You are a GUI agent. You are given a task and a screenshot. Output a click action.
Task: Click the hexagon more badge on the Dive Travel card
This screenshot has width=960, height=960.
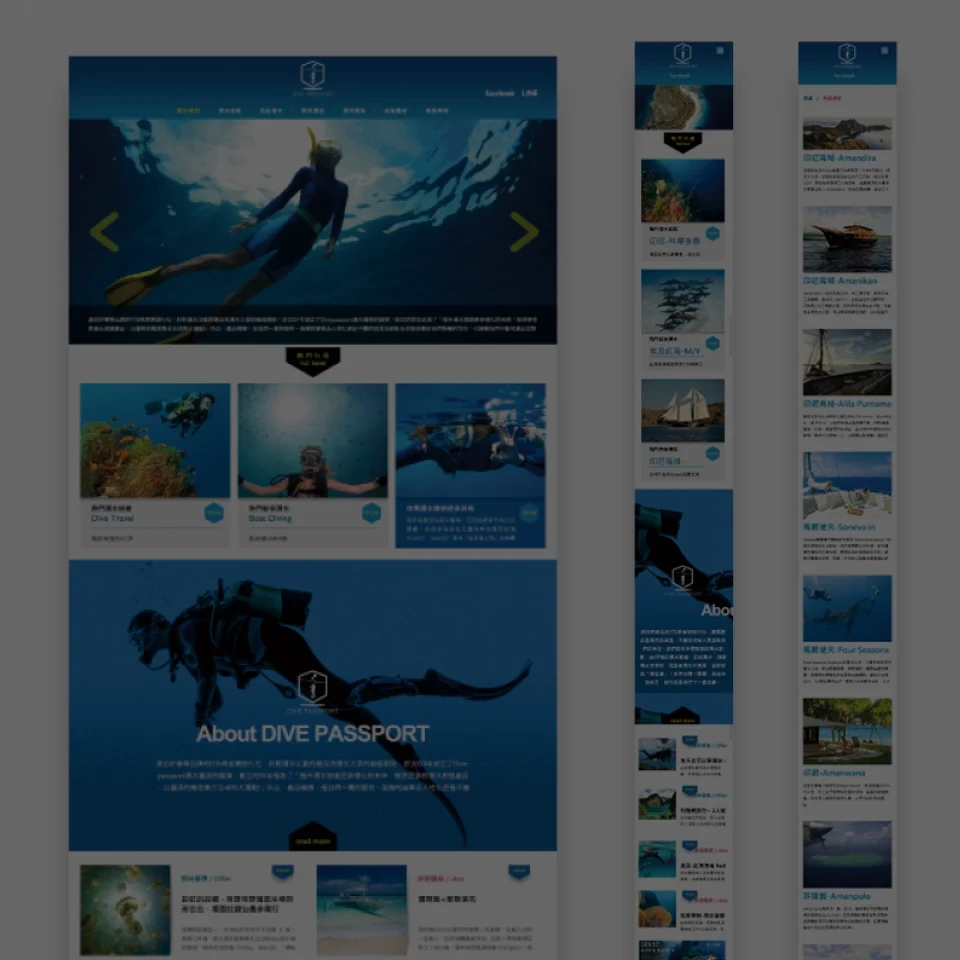coord(214,512)
